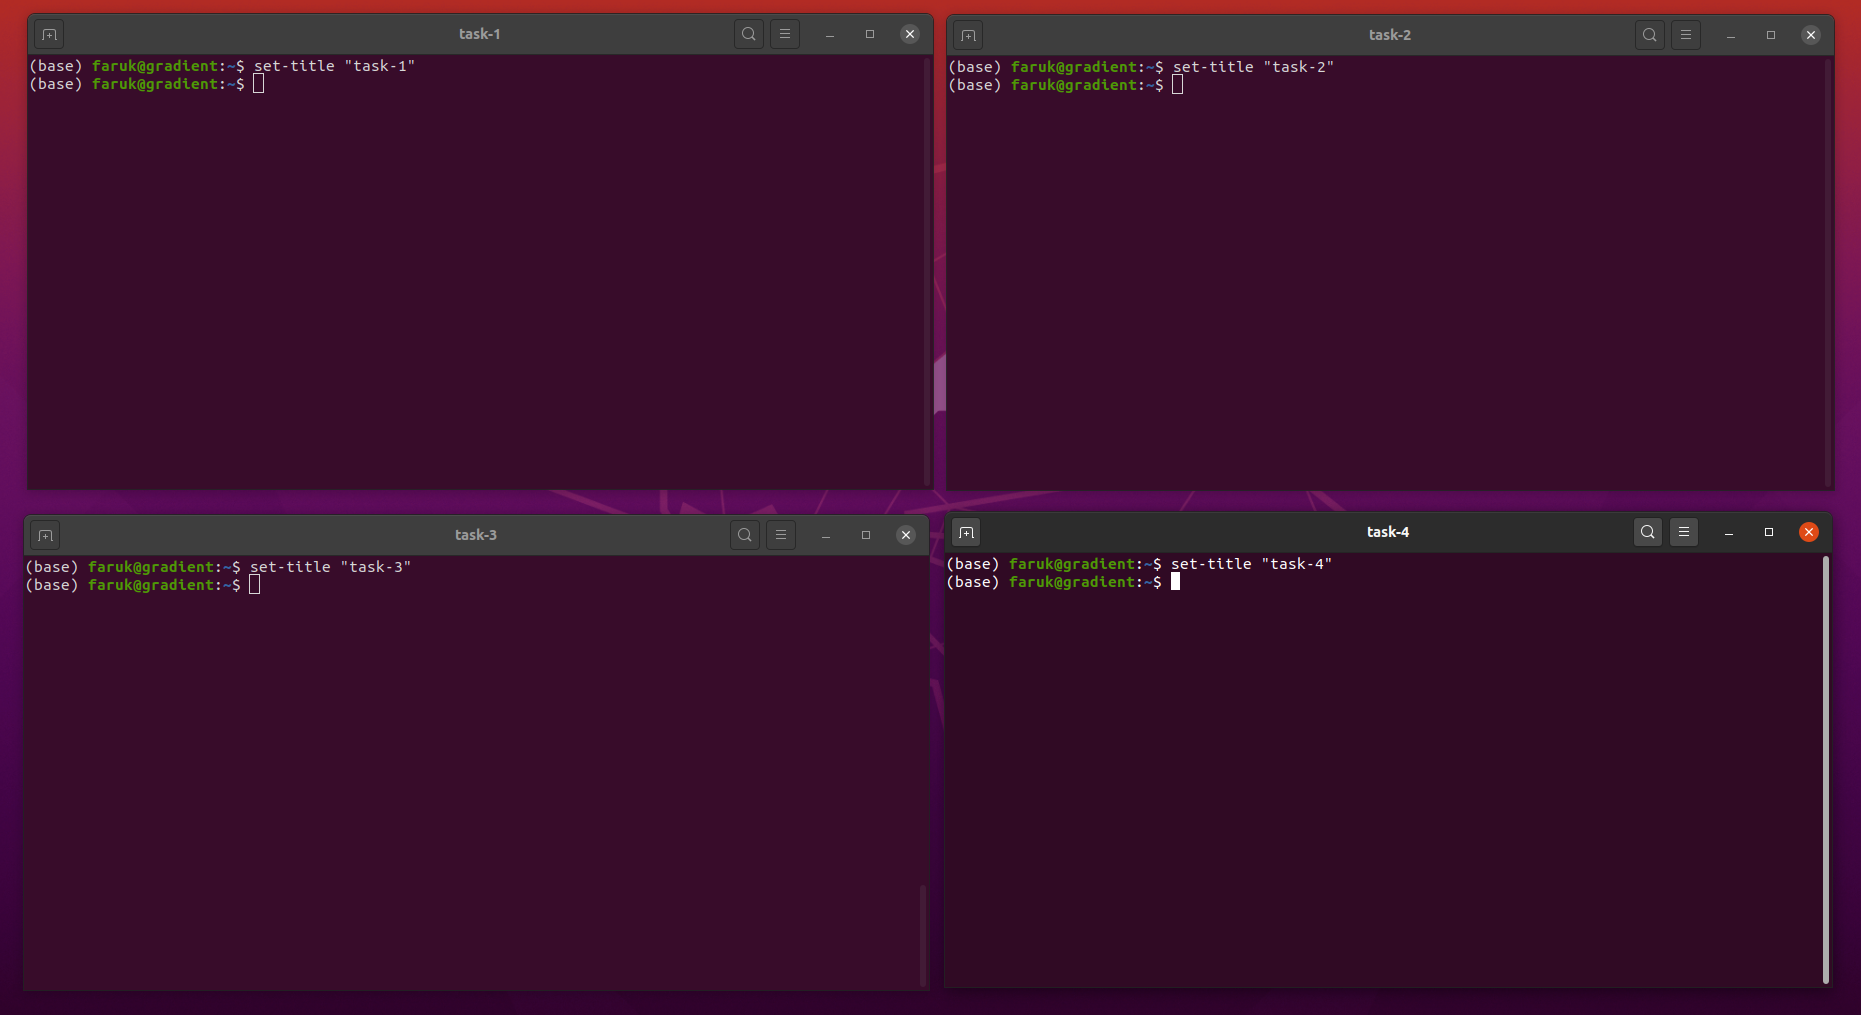Click the task-4 terminal scrollbar
1861x1015 pixels.
[x=1825, y=769]
